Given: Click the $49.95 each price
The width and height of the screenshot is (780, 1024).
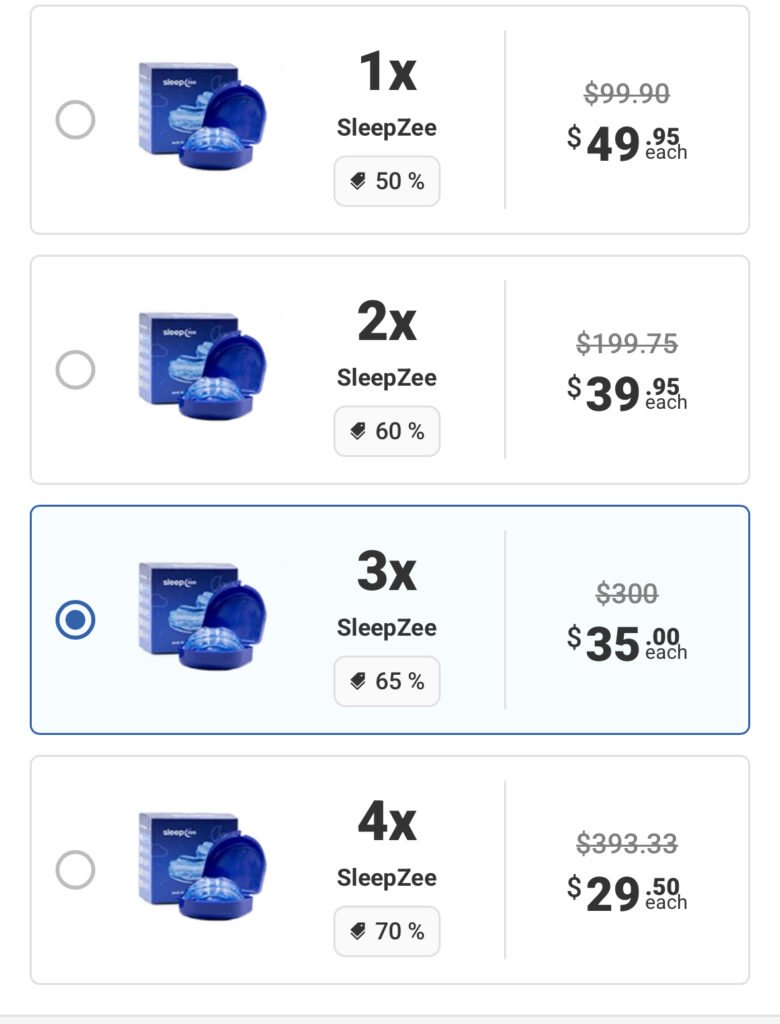Looking at the screenshot, I should 627,144.
